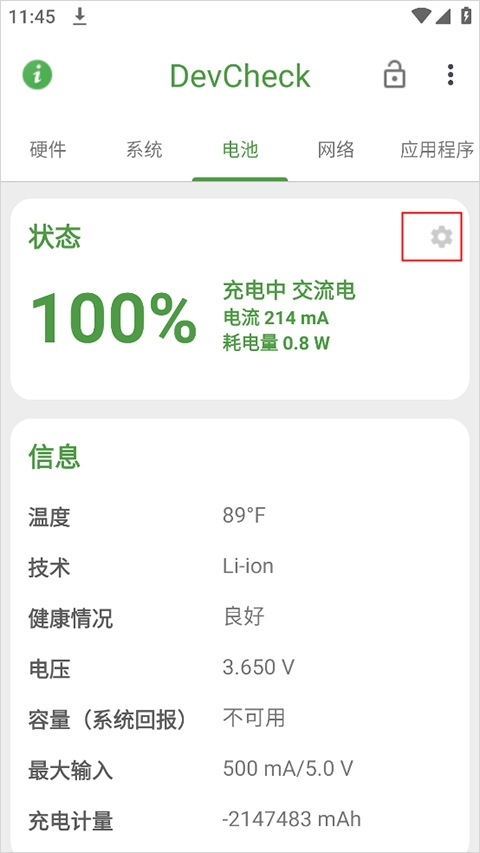Open the 应用程序 tab
This screenshot has width=480, height=853.
point(437,150)
